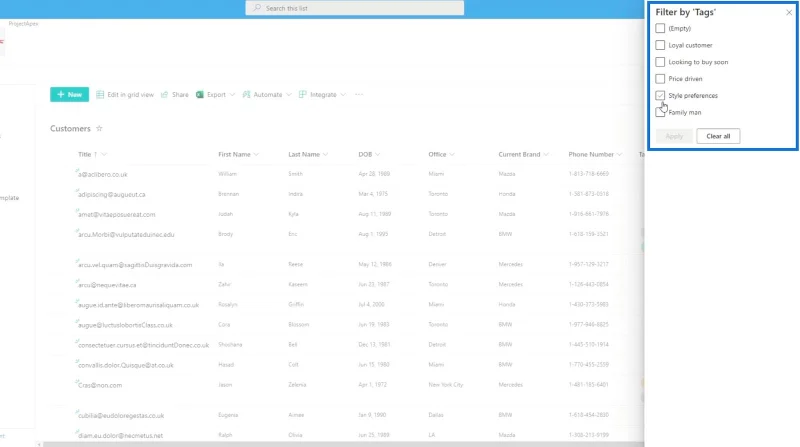Image resolution: width=800 pixels, height=447 pixels.
Task: Click the Zelenia last name cell
Action: [x=297, y=385]
